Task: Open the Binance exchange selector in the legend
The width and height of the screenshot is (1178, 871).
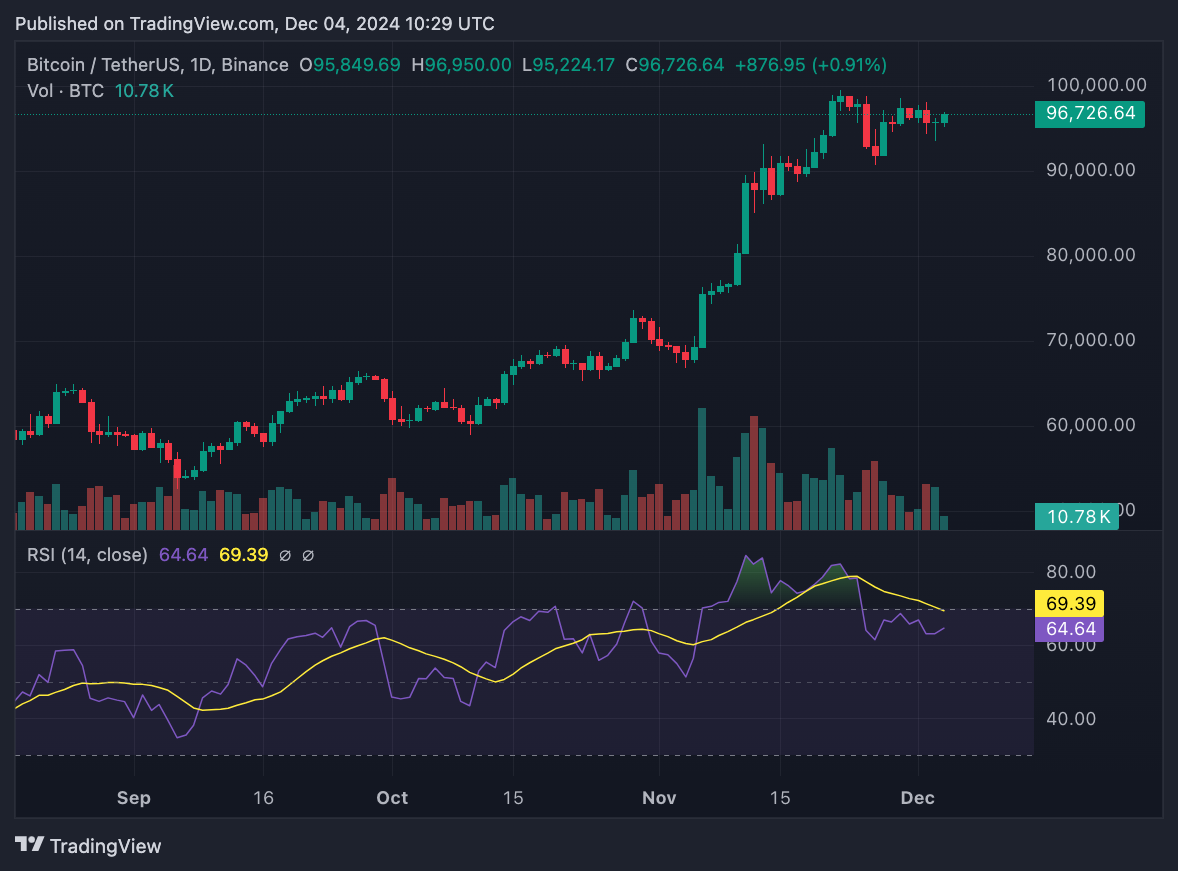Action: point(256,64)
